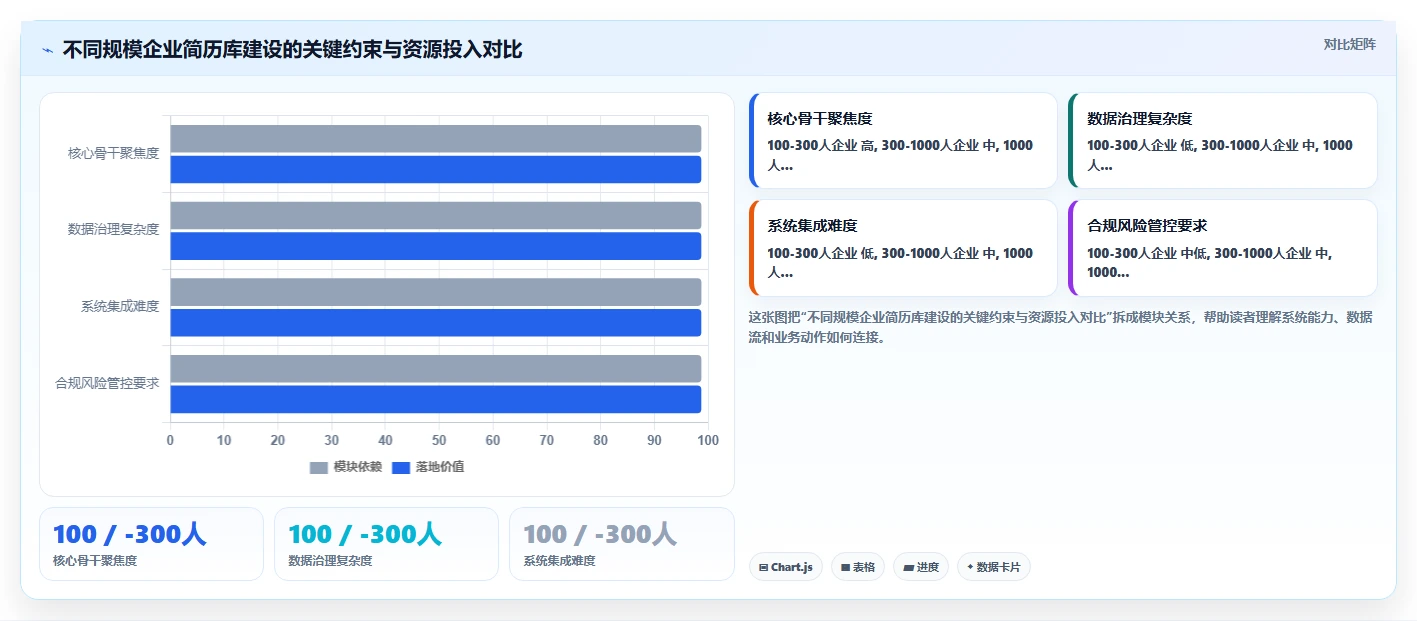The height and width of the screenshot is (621, 1417).
Task: Click the 对比矩阵 label in header
Action: 1349,44
